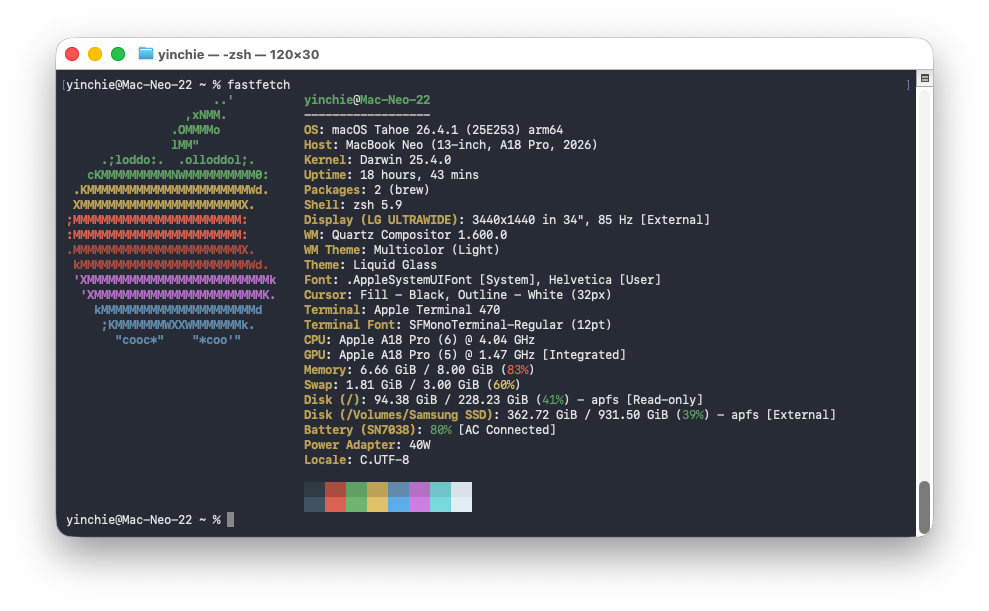Click the CPU line 'Apple A18 Pro (6) @ 4.04 GHz'
Image resolution: width=989 pixels, height=611 pixels.
click(x=436, y=340)
